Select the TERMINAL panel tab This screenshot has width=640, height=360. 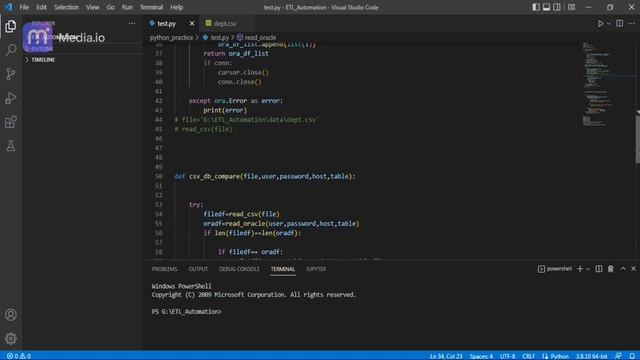[x=282, y=269]
